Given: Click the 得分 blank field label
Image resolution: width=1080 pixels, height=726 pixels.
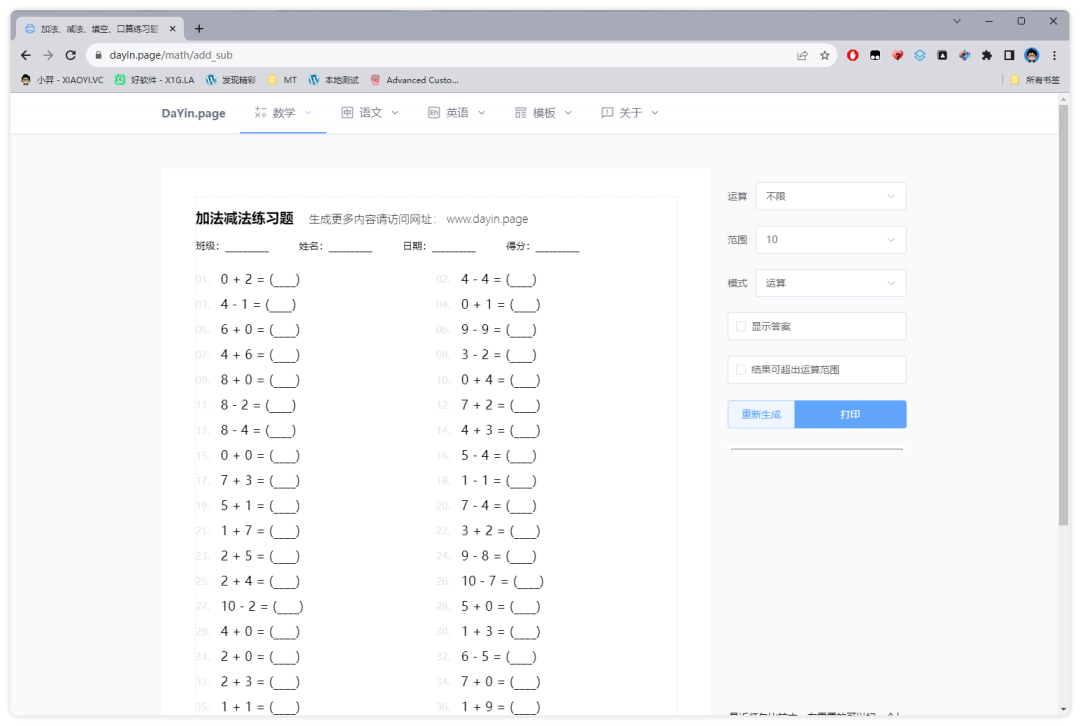Looking at the screenshot, I should pos(518,246).
